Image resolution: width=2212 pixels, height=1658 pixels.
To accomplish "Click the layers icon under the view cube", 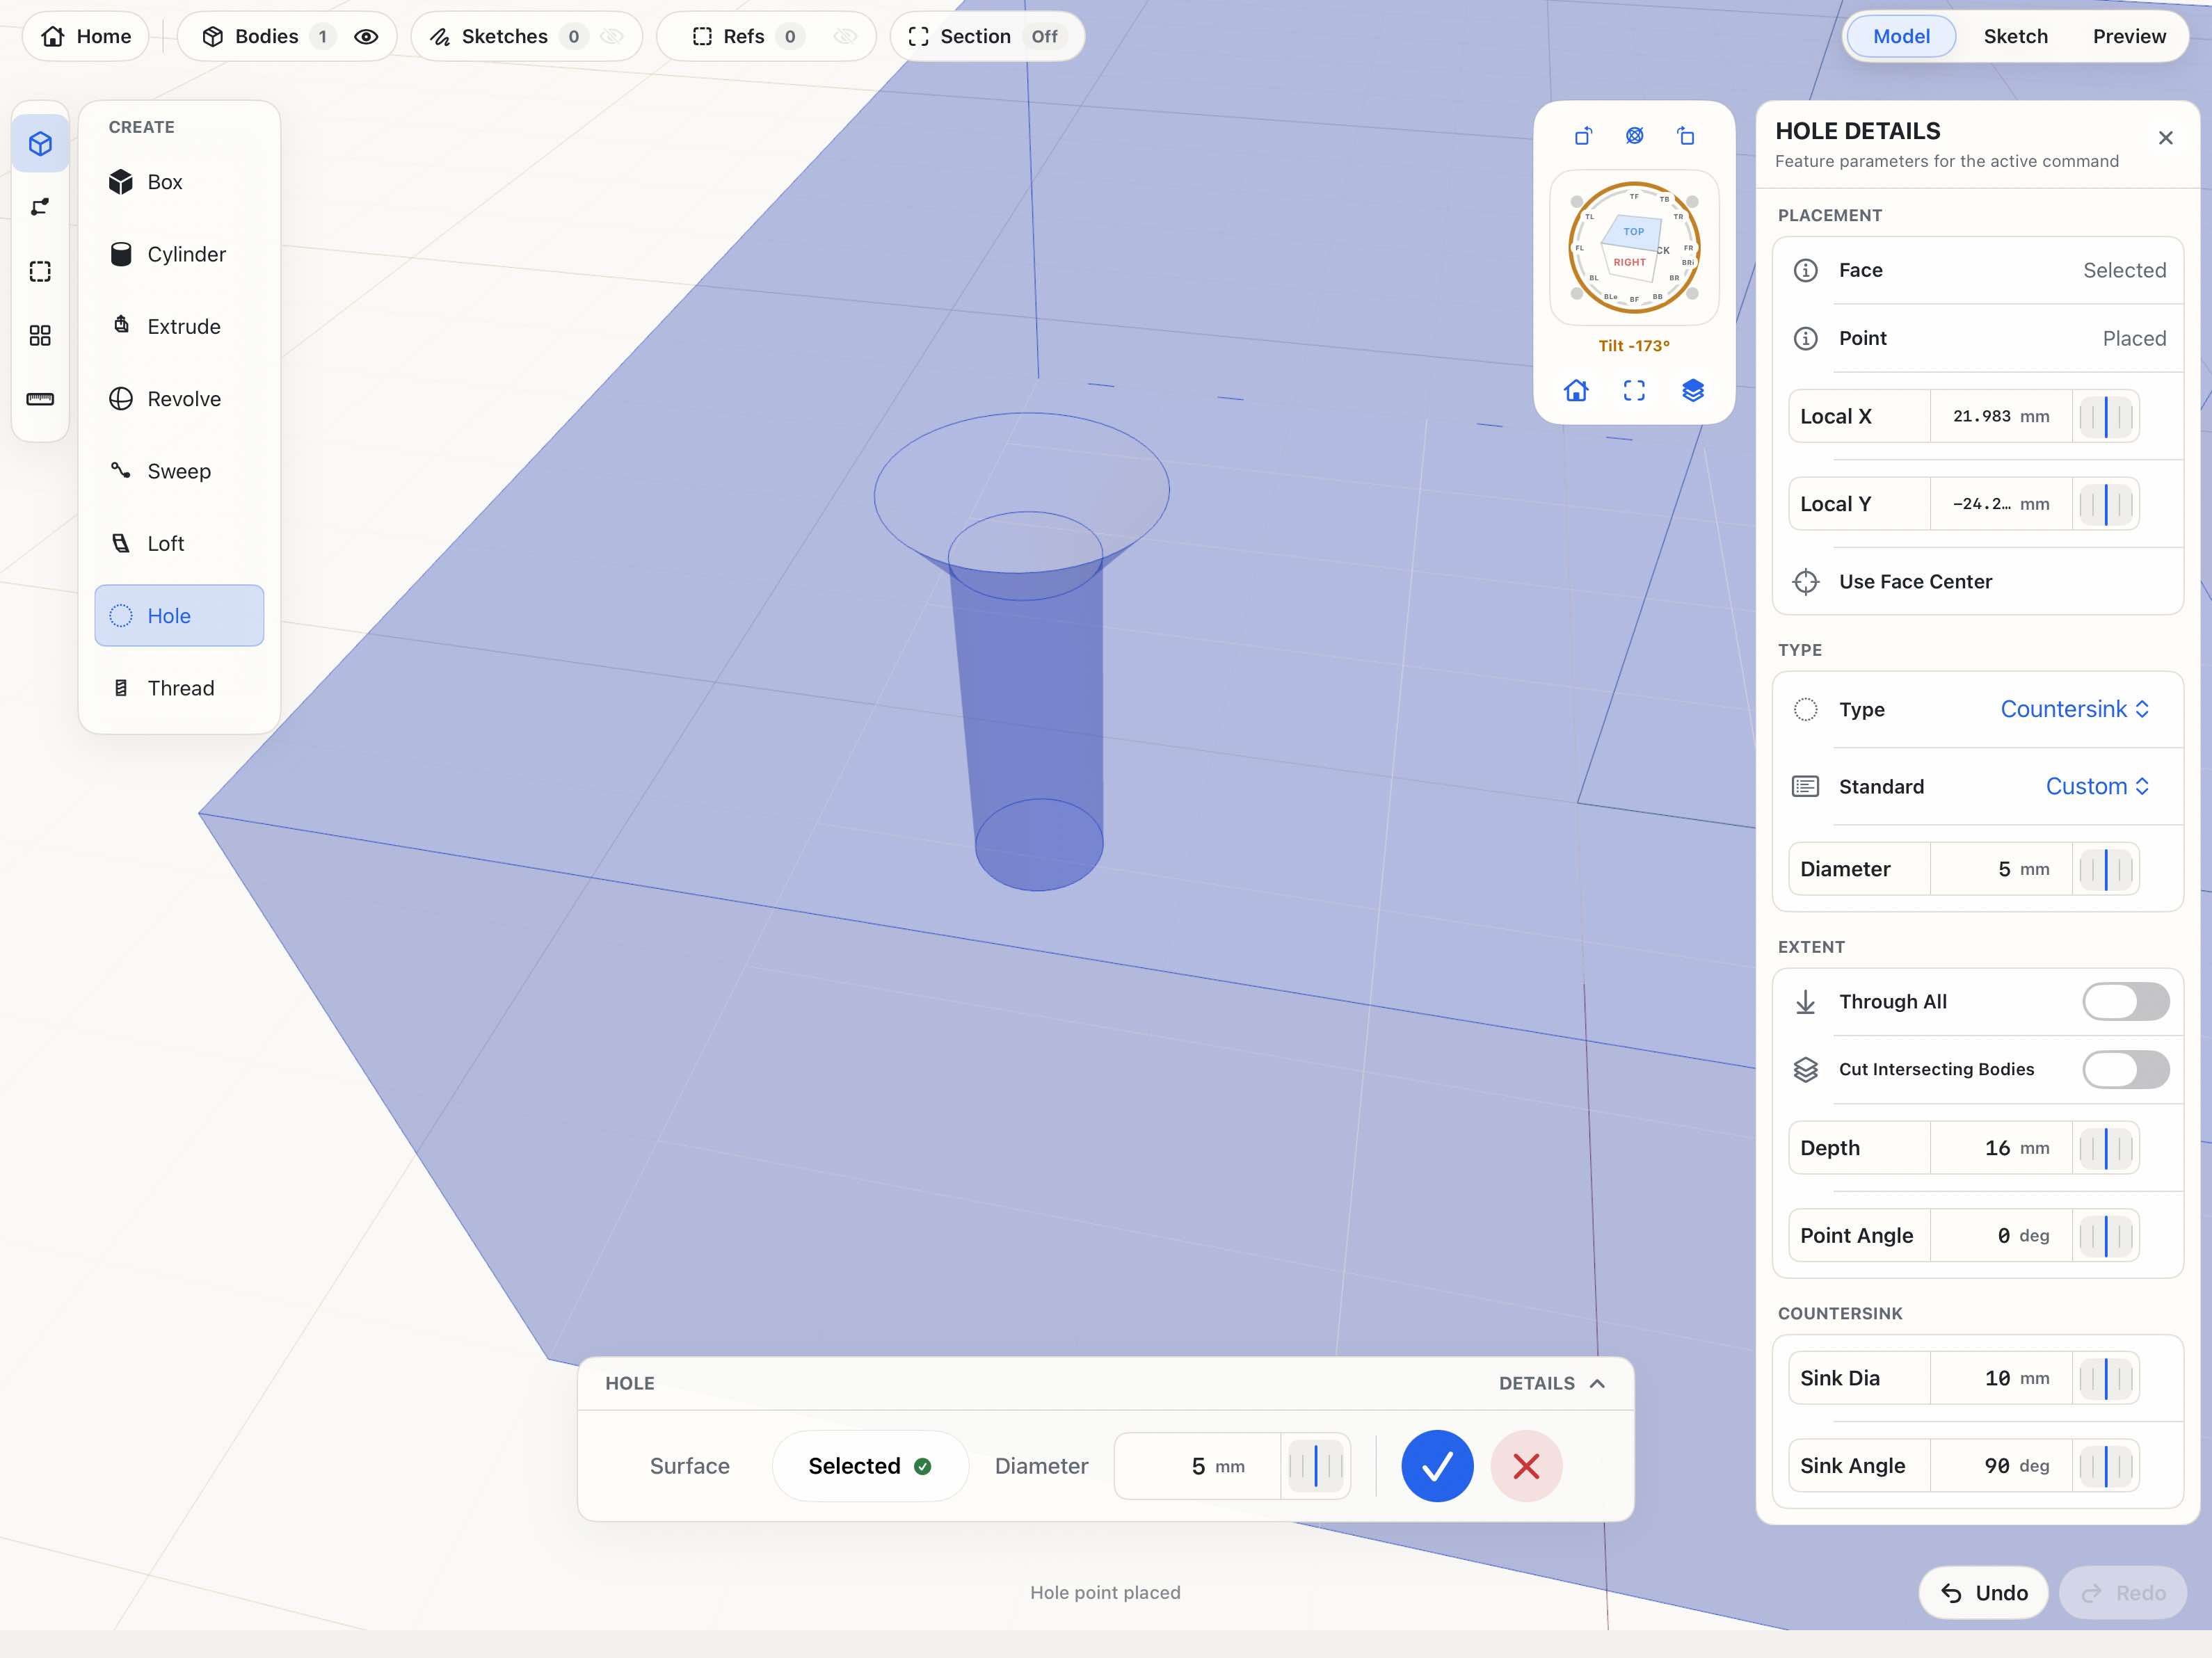I will (x=1693, y=391).
